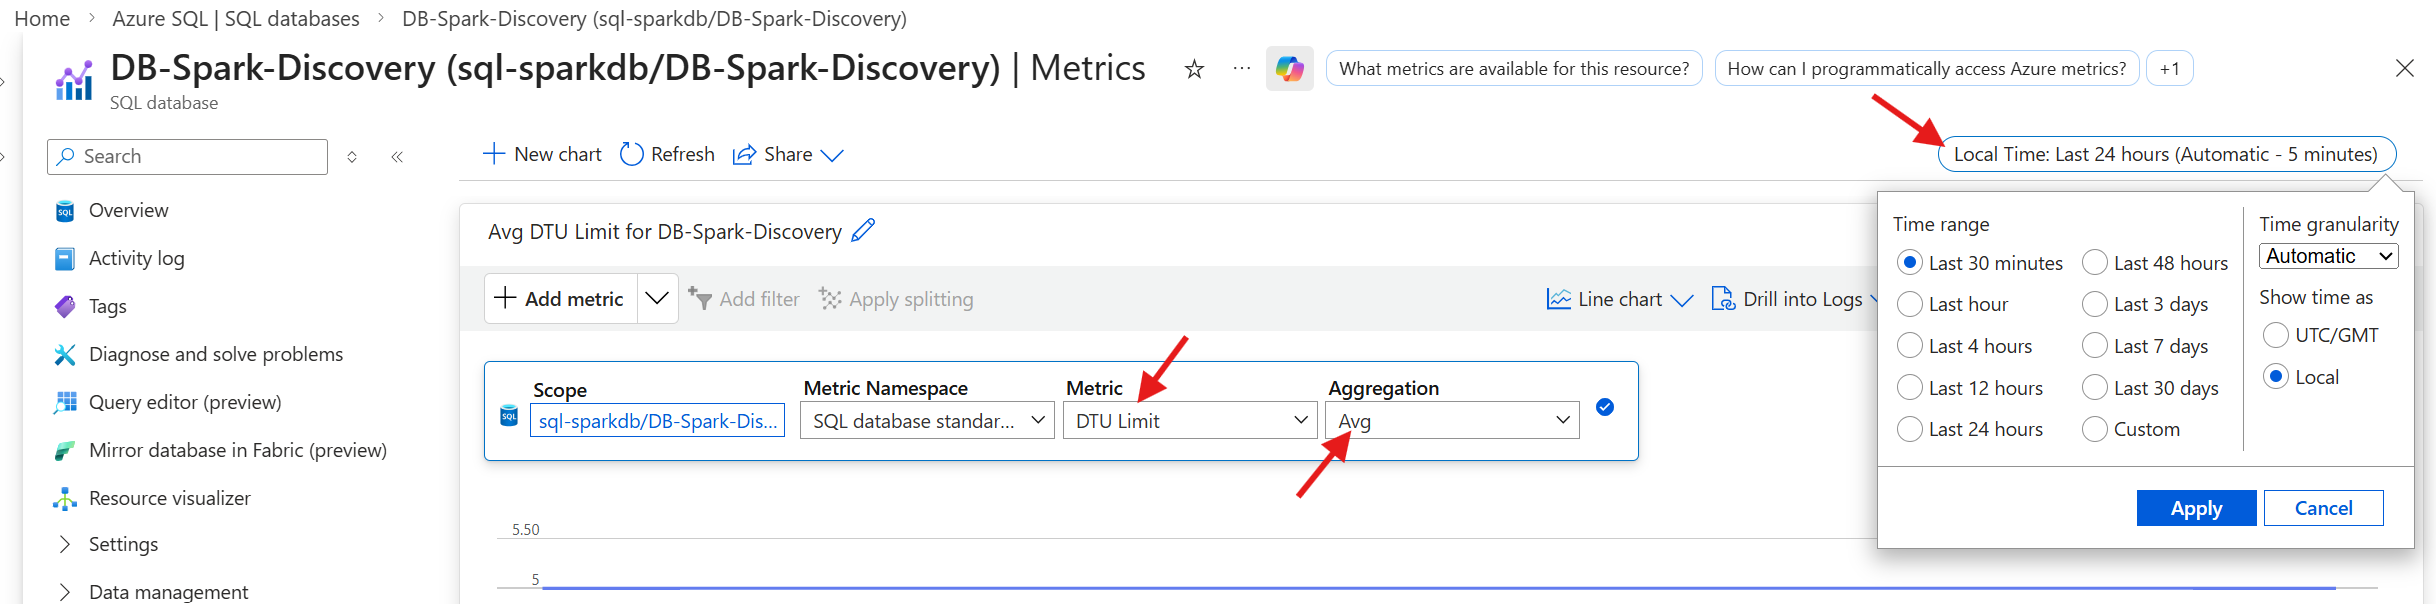The image size is (2436, 604).
Task: Open Query editor (preview)
Action: click(185, 402)
